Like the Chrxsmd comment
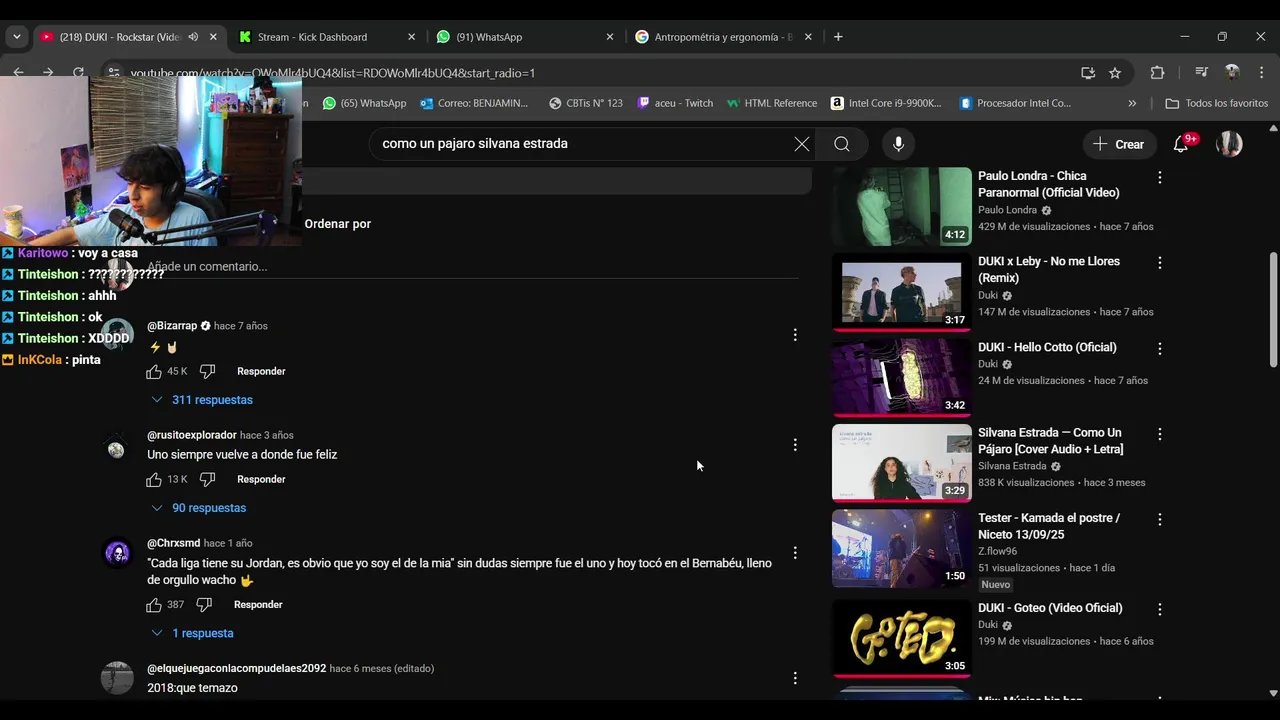The image size is (1280, 720). (x=154, y=604)
